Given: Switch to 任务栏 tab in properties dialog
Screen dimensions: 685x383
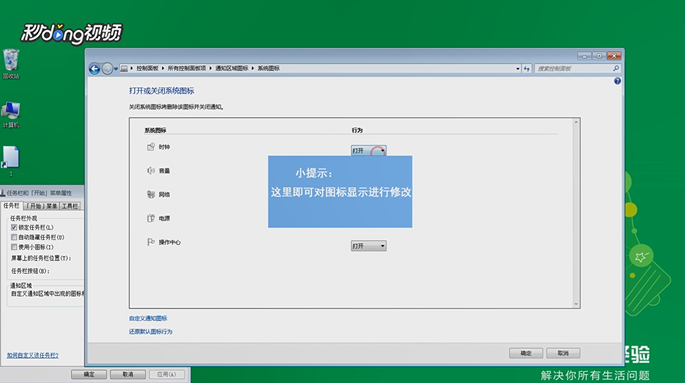Looking at the screenshot, I should click(11, 206).
